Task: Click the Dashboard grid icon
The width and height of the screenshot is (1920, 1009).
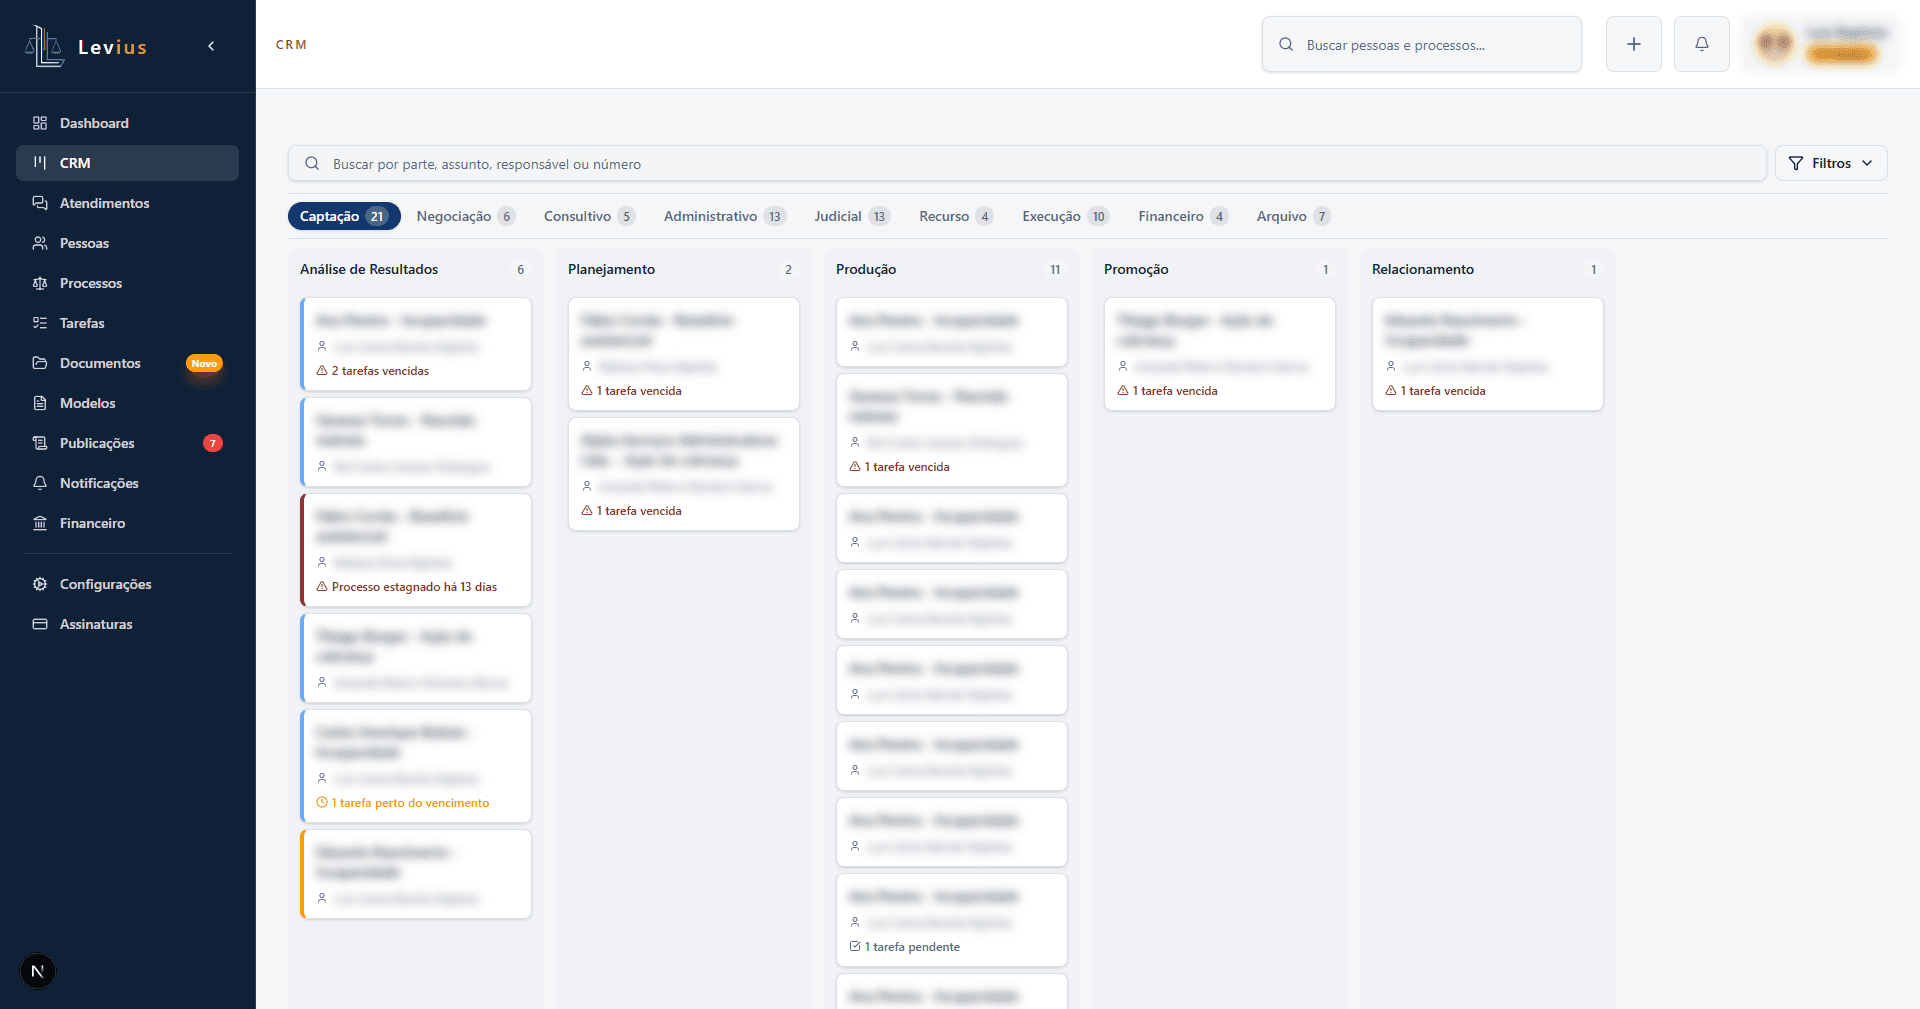Action: (x=40, y=123)
